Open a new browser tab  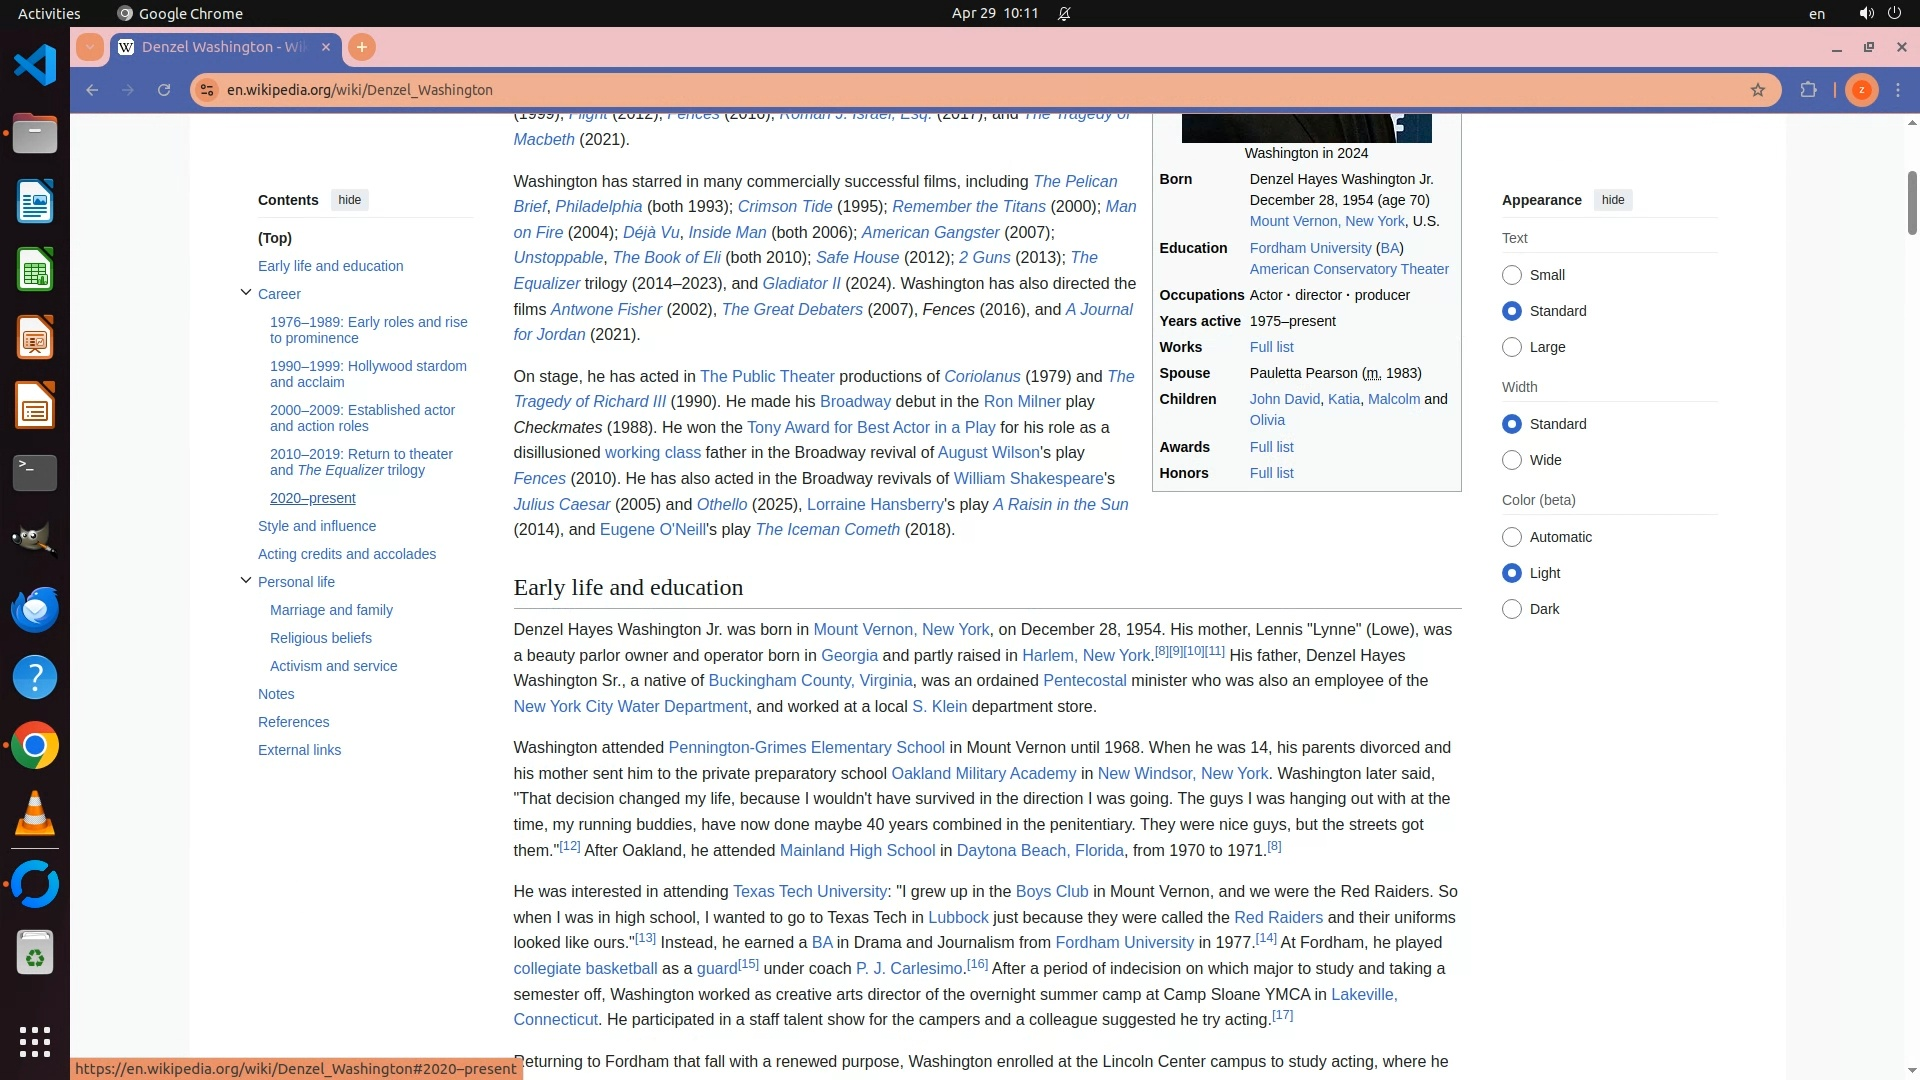pyautogui.click(x=362, y=47)
